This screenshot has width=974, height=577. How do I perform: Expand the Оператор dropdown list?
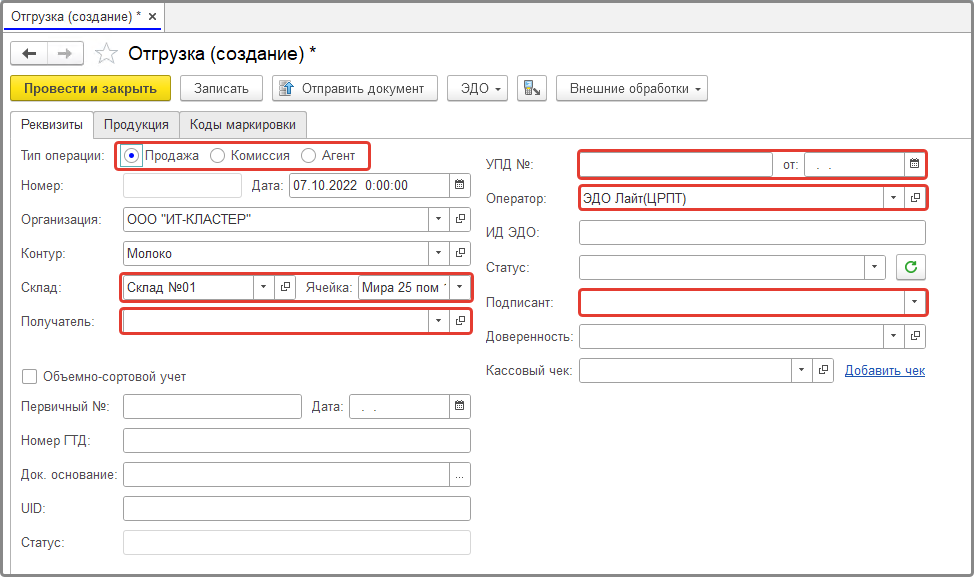click(x=893, y=198)
